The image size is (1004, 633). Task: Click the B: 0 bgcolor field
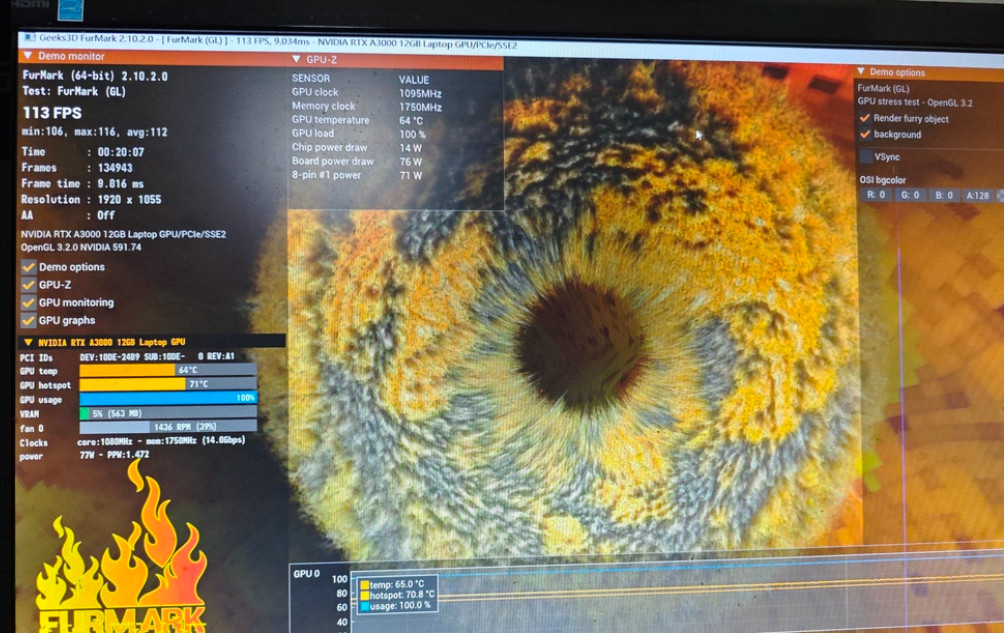tap(944, 195)
